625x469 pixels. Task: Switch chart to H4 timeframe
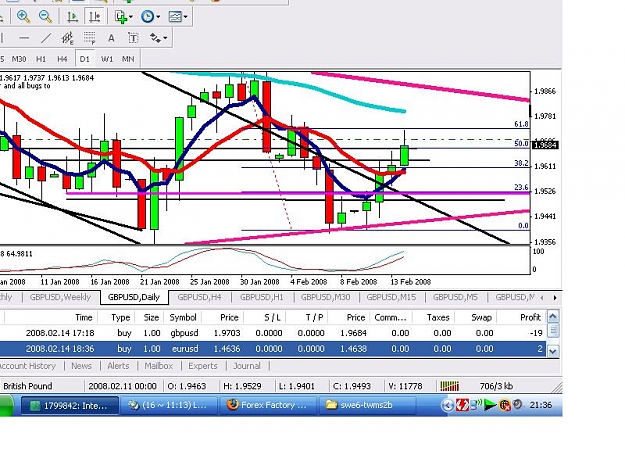coord(62,59)
